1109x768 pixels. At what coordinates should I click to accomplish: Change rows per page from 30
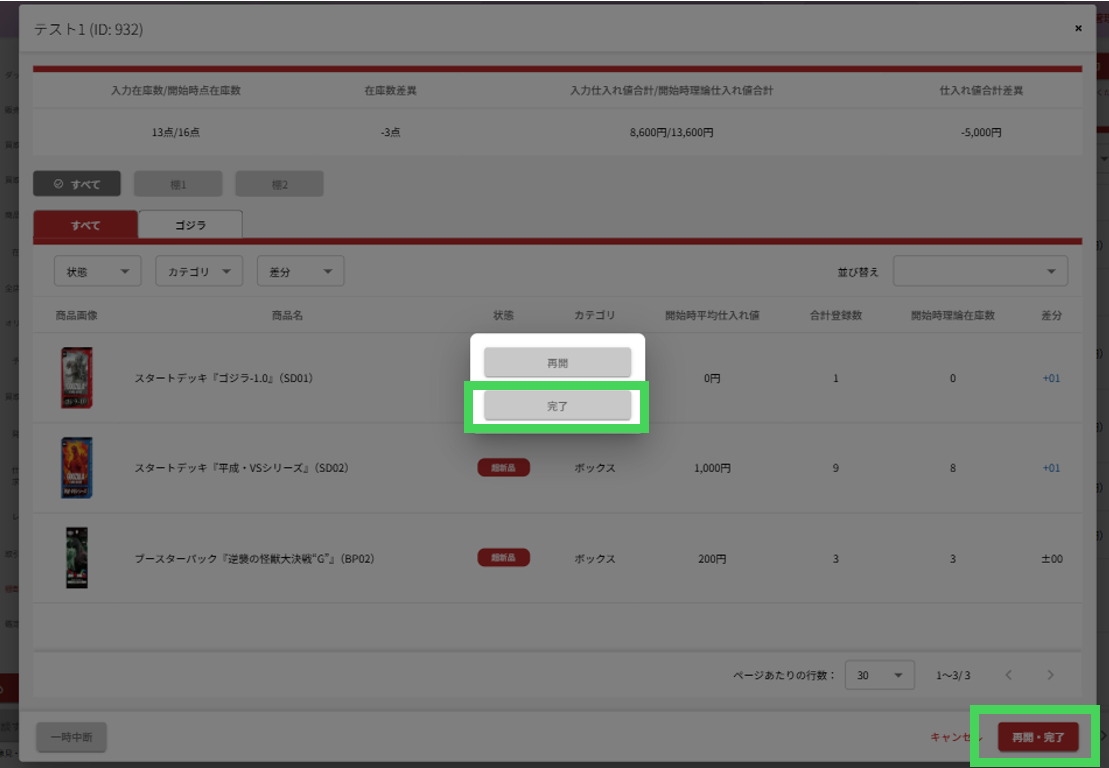click(x=879, y=675)
